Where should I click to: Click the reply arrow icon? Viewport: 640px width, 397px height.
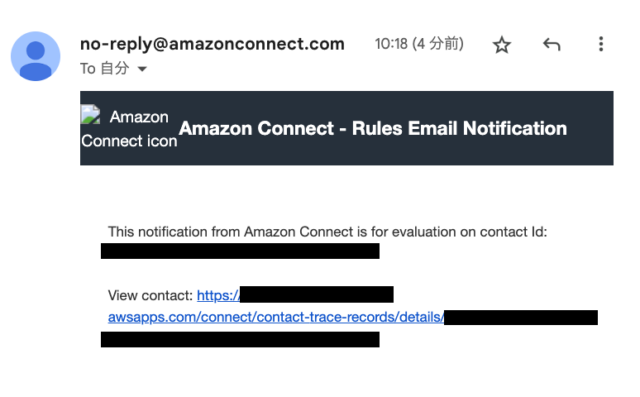tap(551, 44)
